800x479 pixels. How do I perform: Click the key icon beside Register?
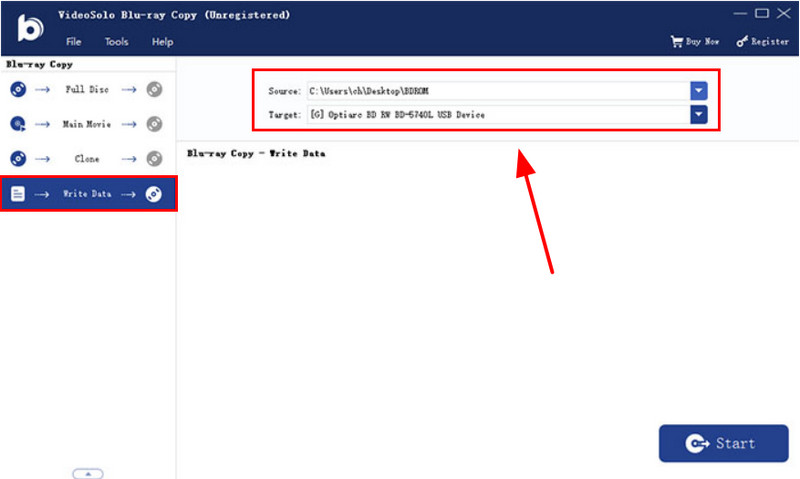(x=742, y=41)
